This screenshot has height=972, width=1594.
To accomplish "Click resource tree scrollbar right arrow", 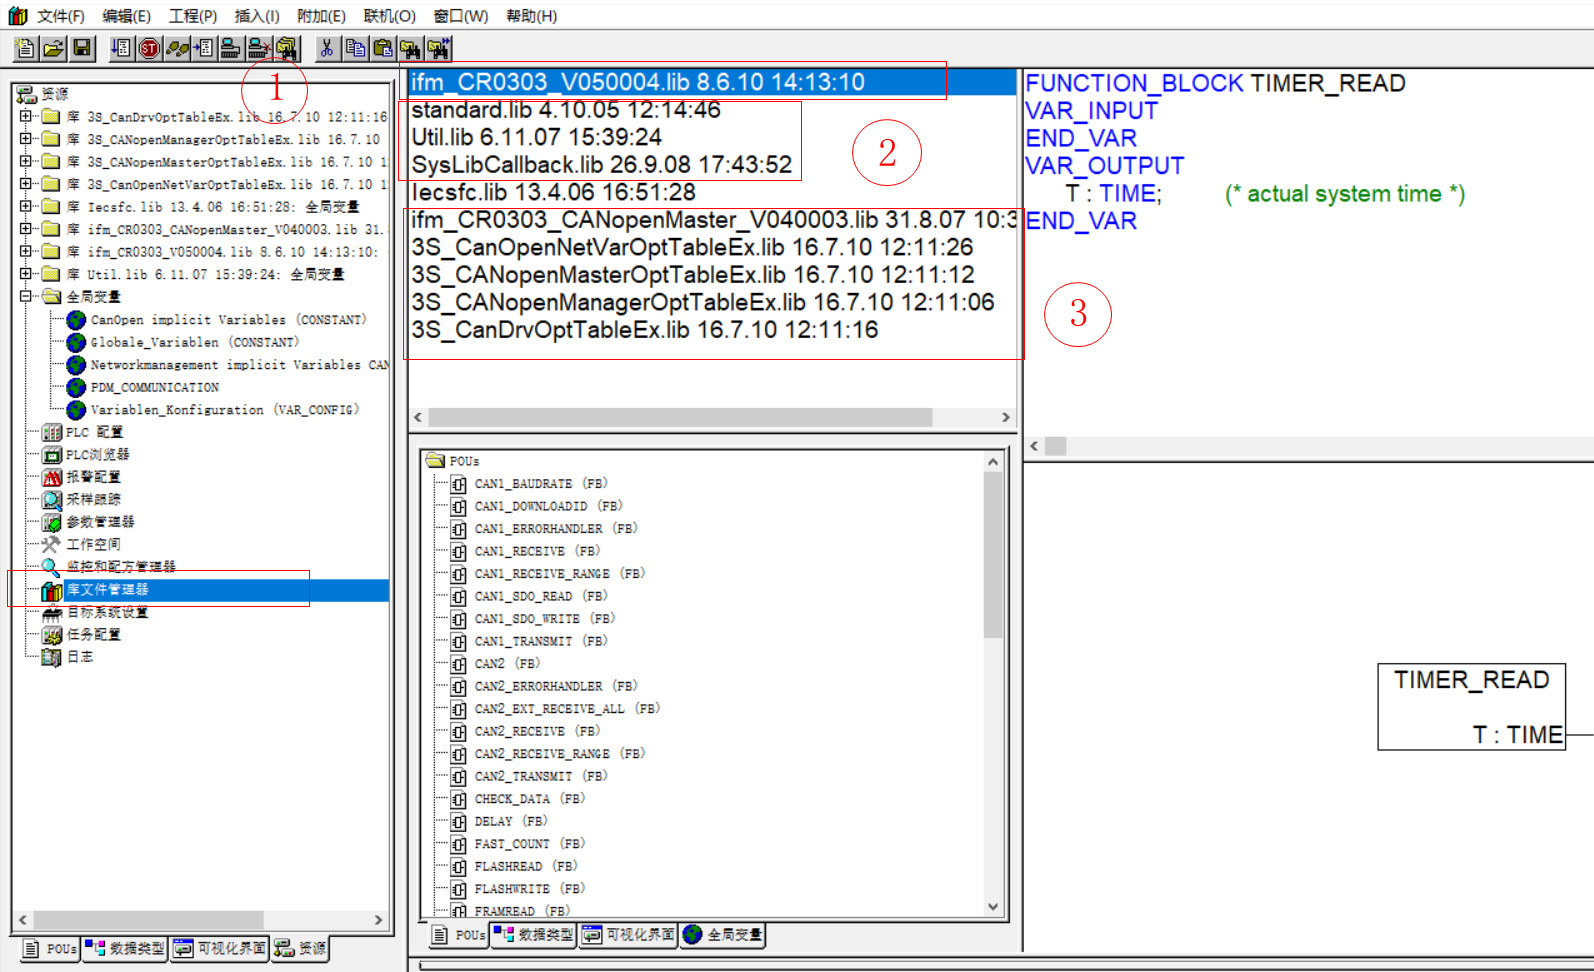I will (378, 920).
